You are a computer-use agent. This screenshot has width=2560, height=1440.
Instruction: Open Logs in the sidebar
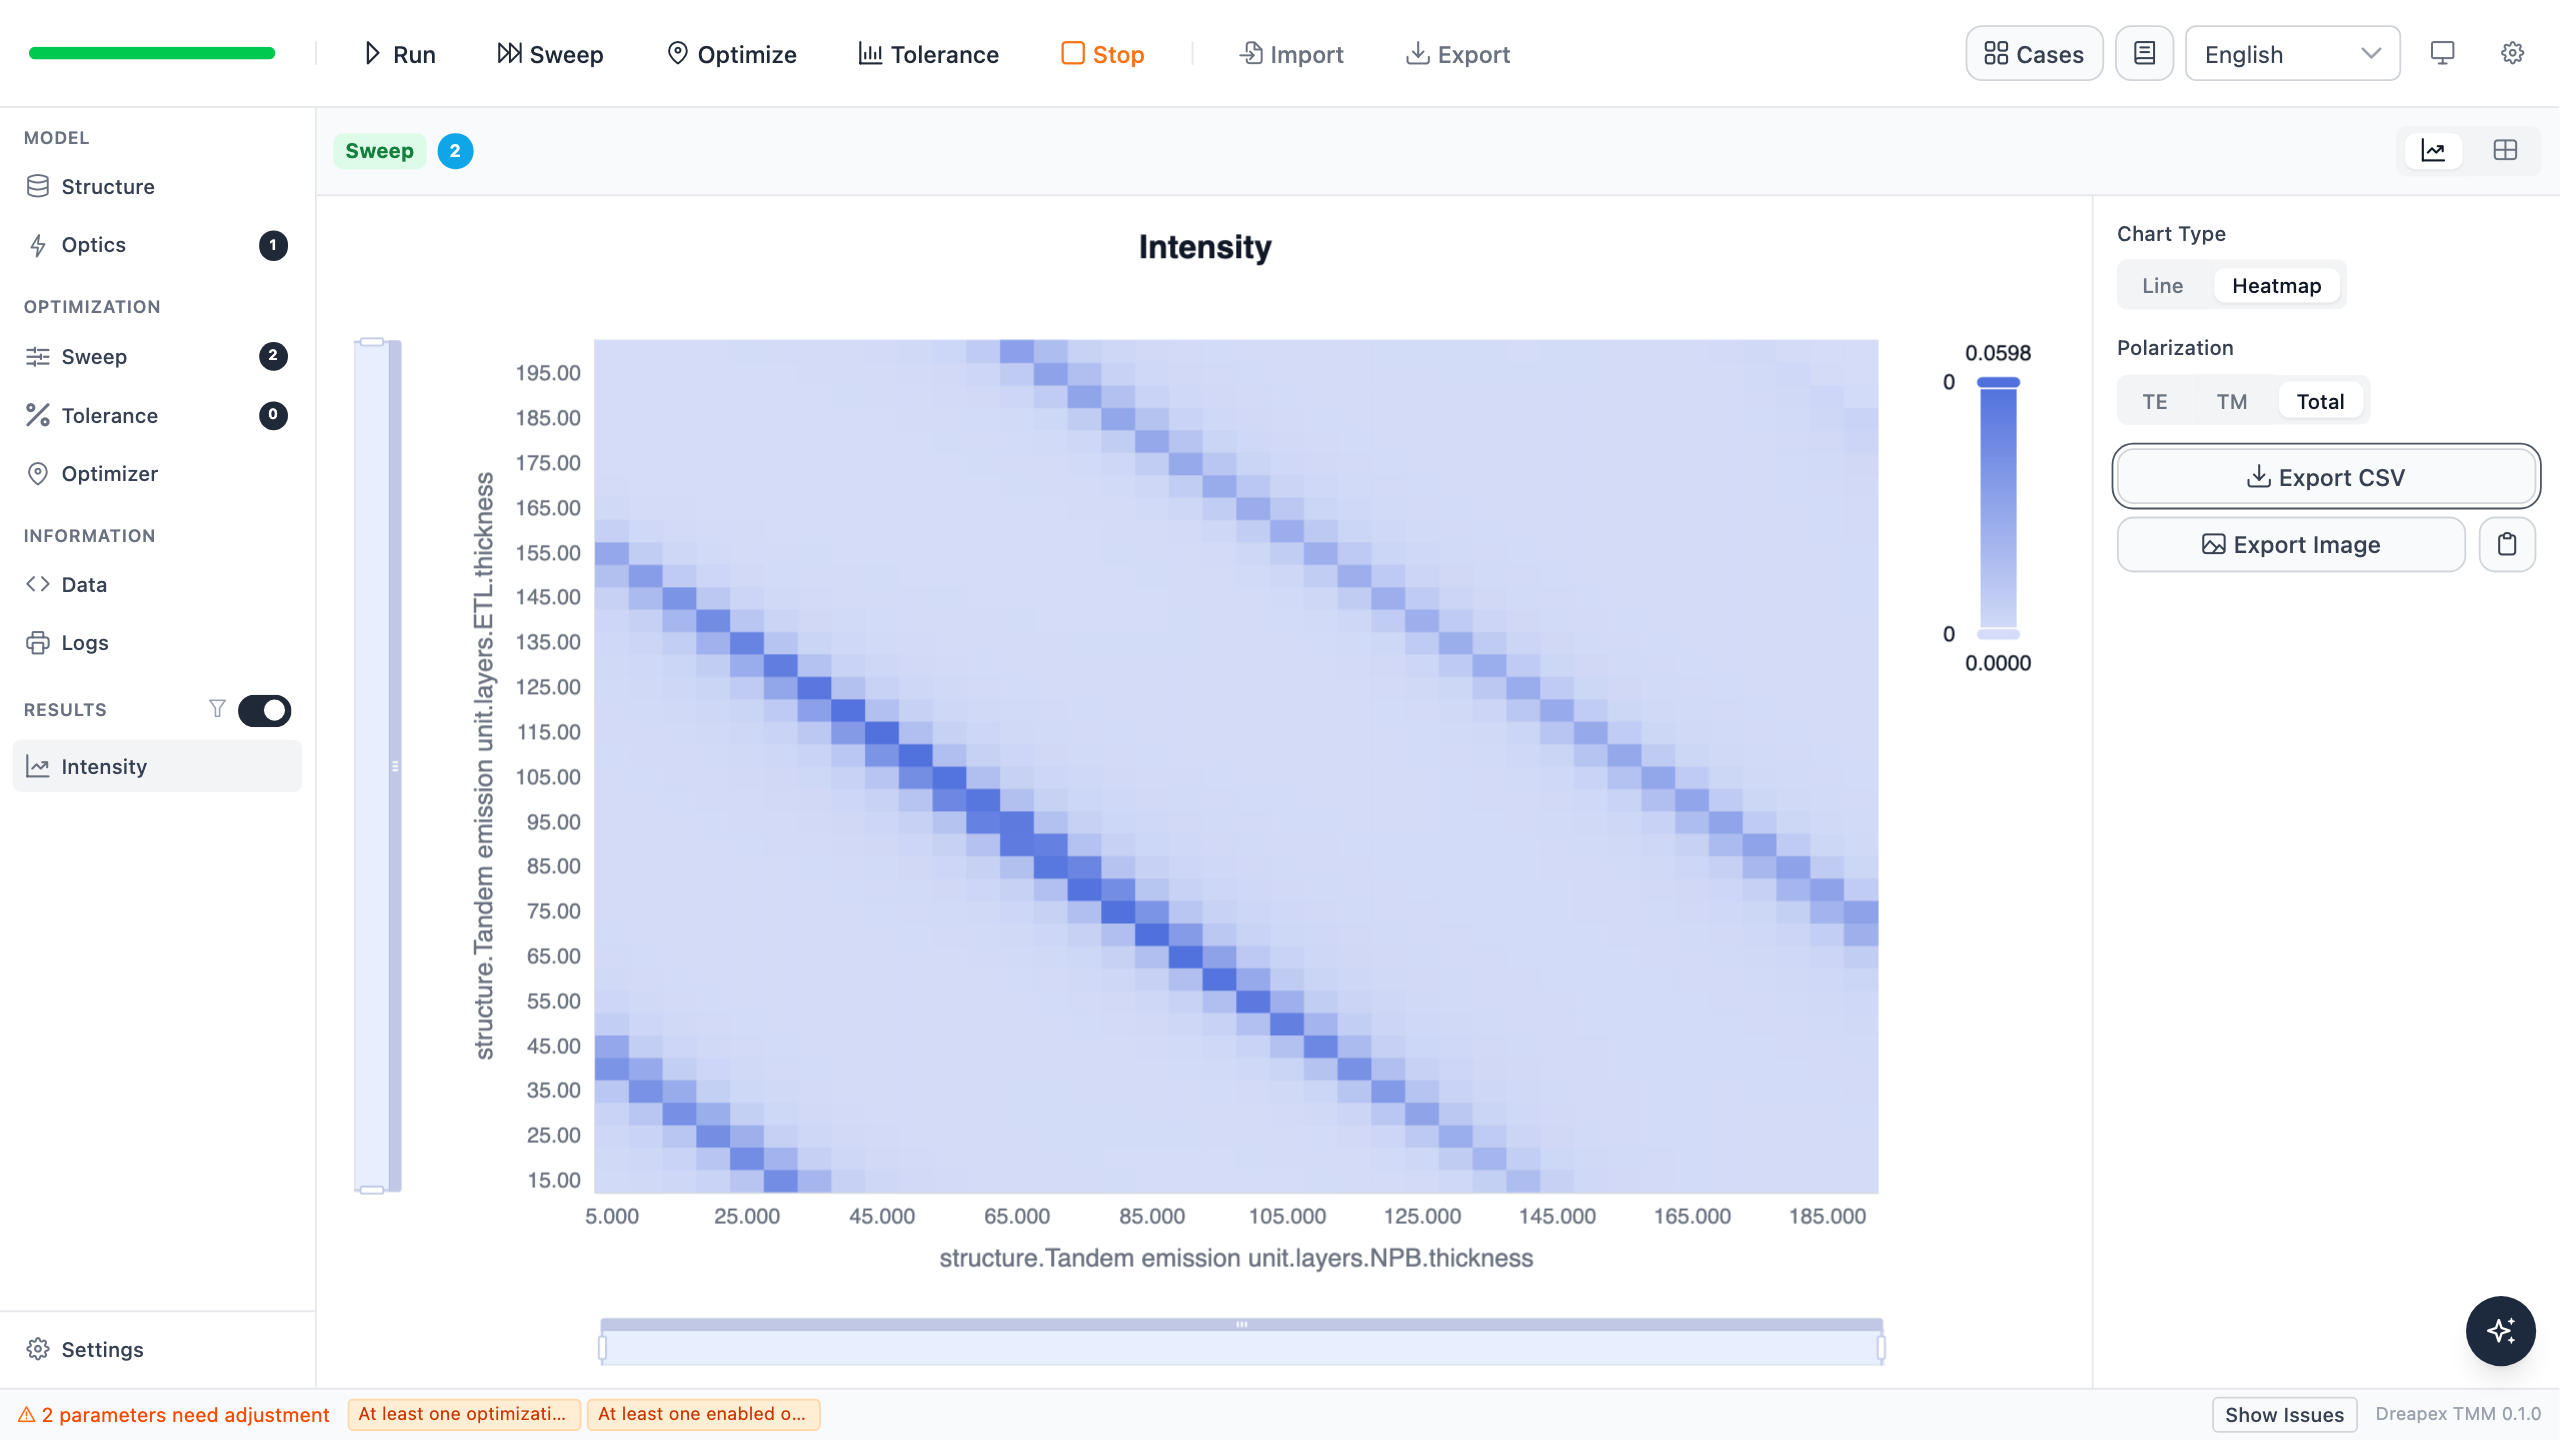157,643
